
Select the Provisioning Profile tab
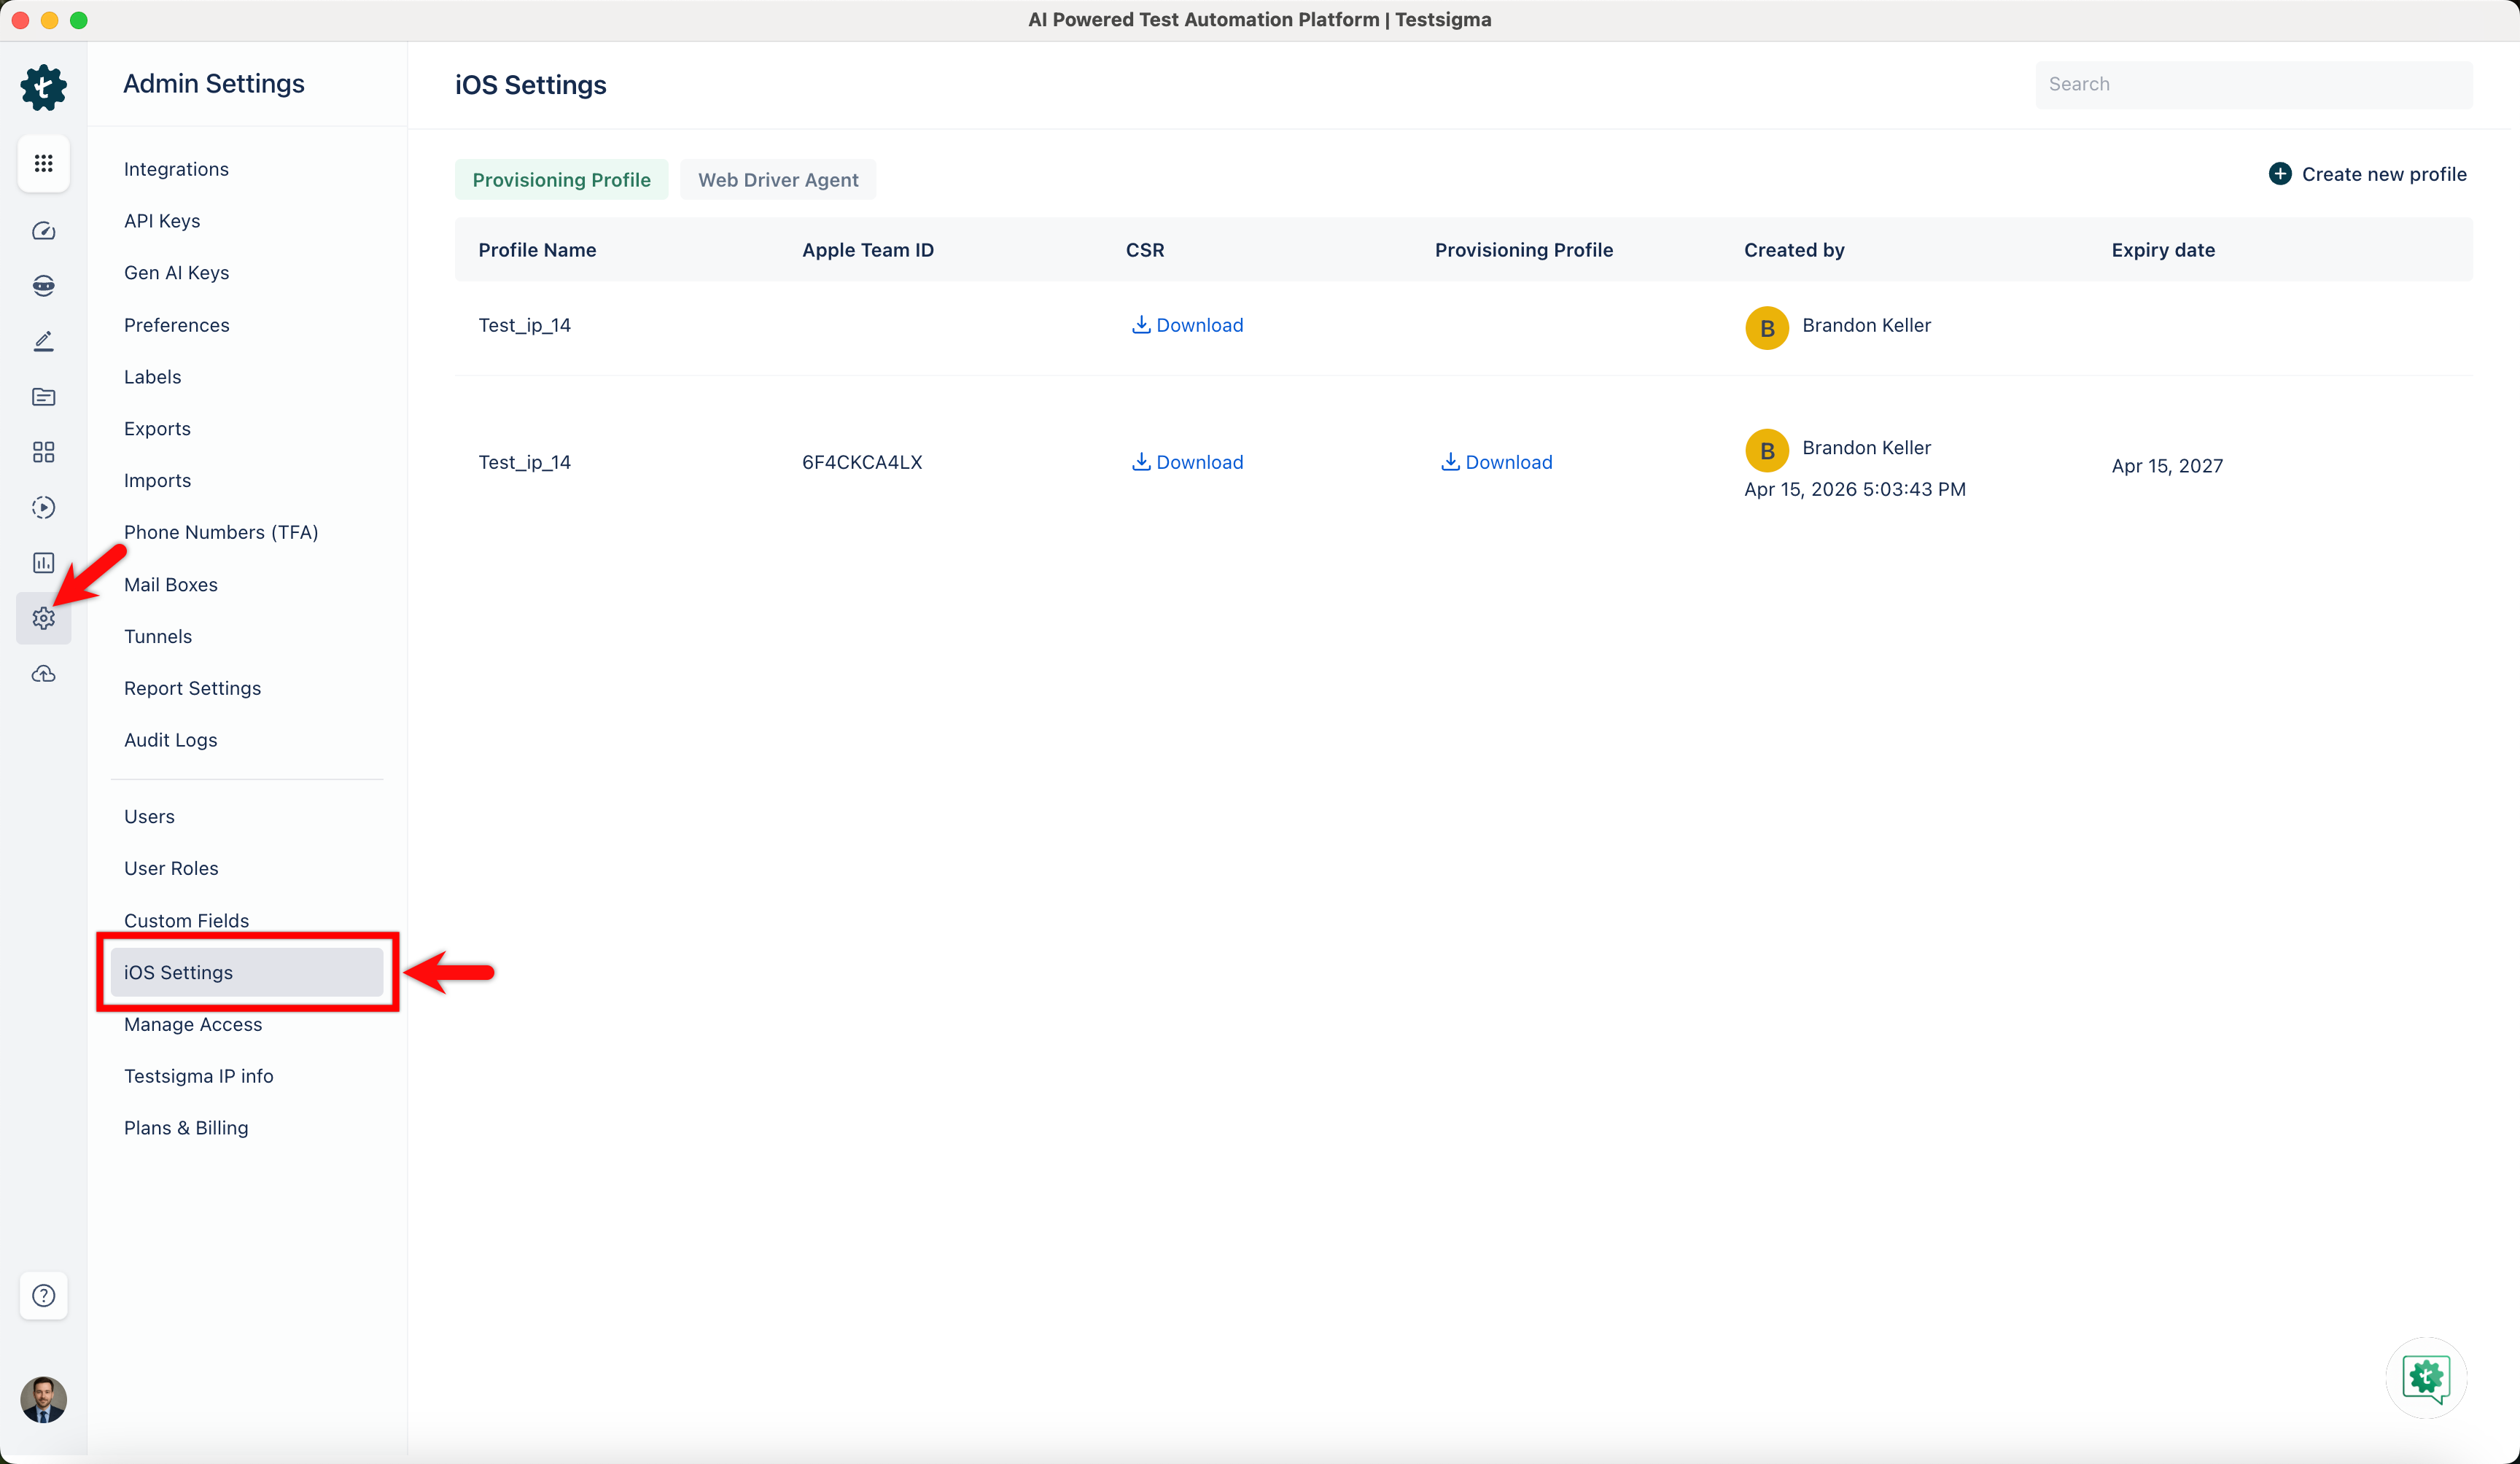[x=561, y=180]
